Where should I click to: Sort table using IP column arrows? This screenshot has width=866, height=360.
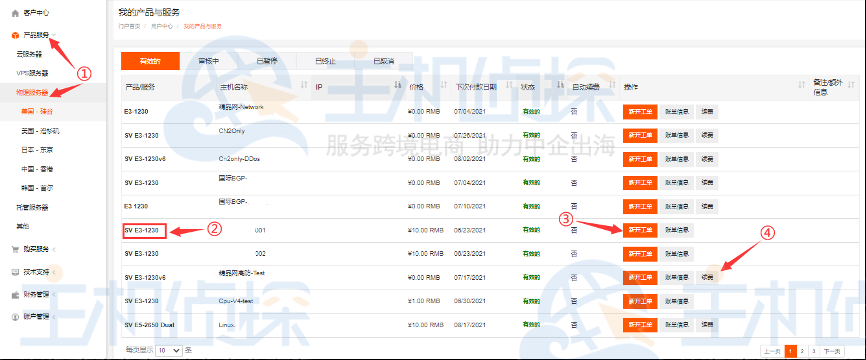[x=398, y=84]
